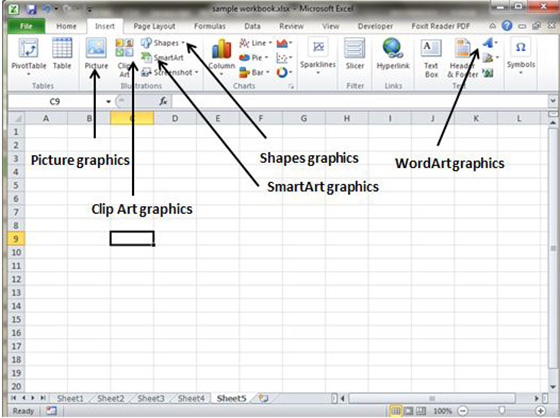Open the Bar chart dropdown
This screenshot has height=418, width=560.
click(x=254, y=73)
